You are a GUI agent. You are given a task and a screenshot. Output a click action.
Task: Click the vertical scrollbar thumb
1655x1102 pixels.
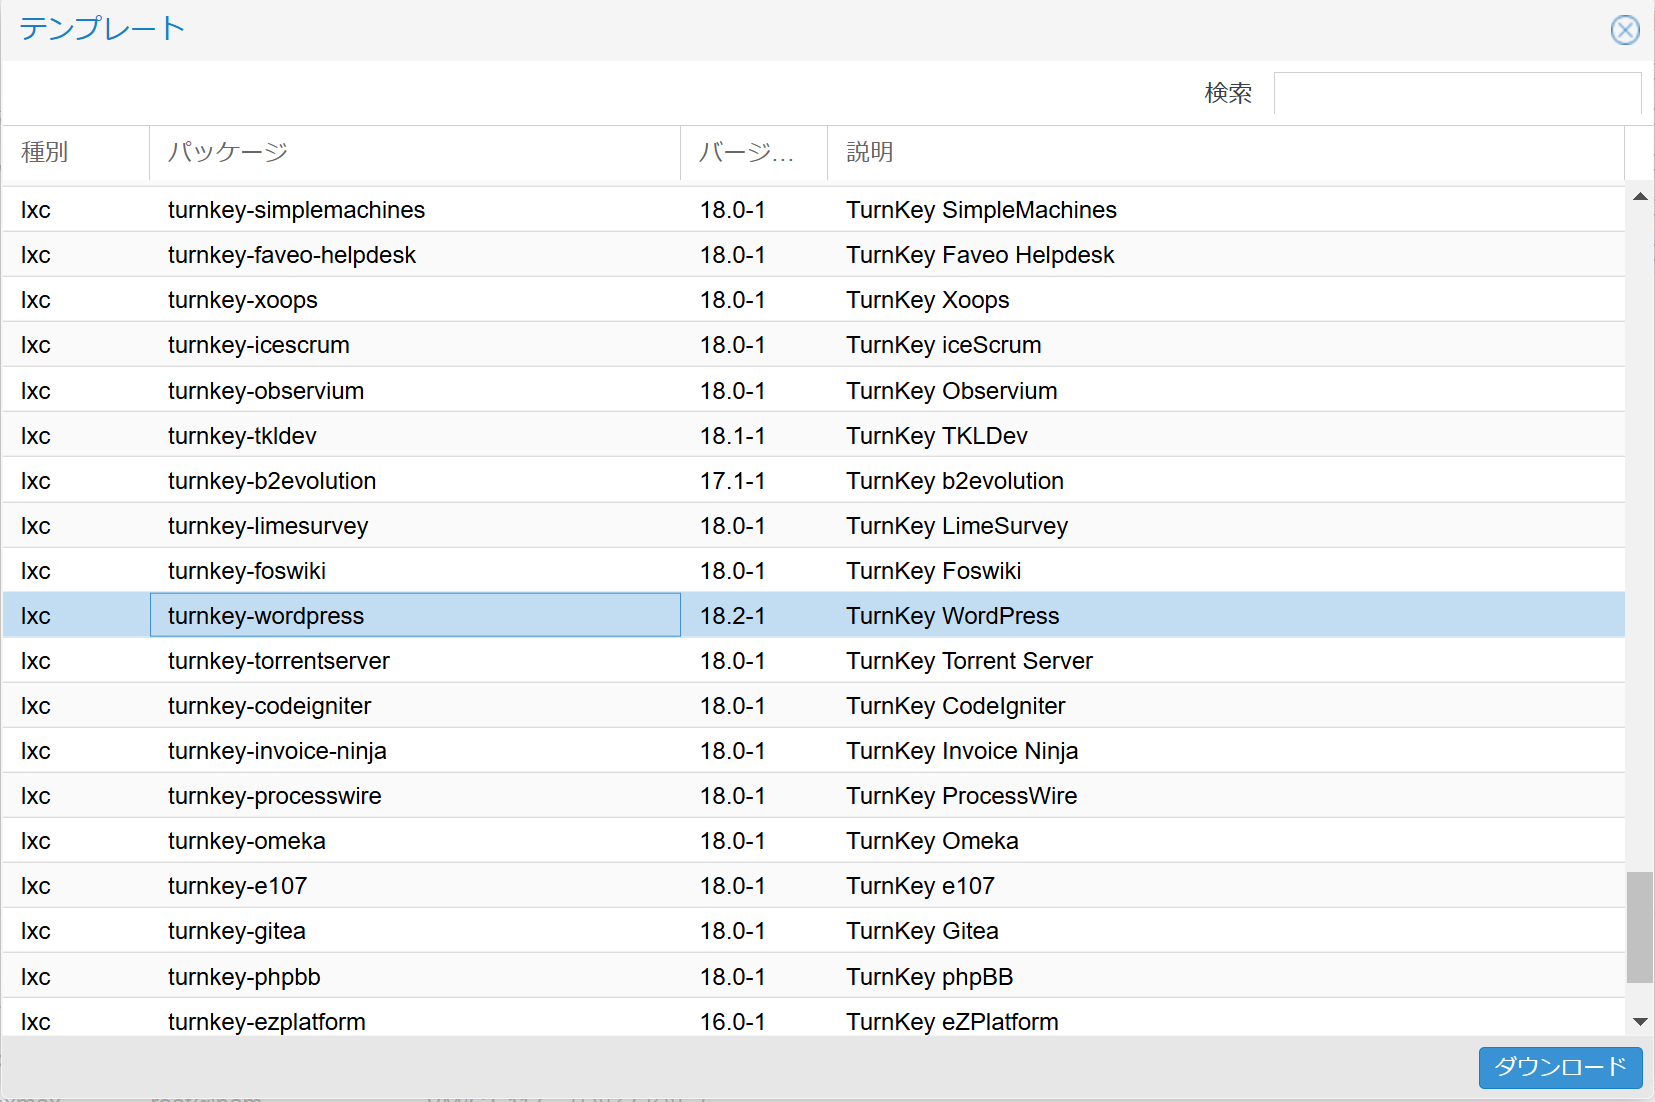tap(1640, 928)
